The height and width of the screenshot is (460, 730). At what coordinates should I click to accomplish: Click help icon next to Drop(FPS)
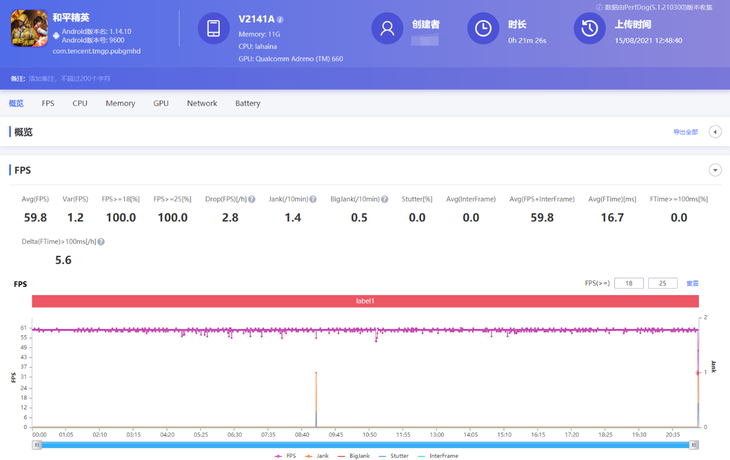click(252, 199)
